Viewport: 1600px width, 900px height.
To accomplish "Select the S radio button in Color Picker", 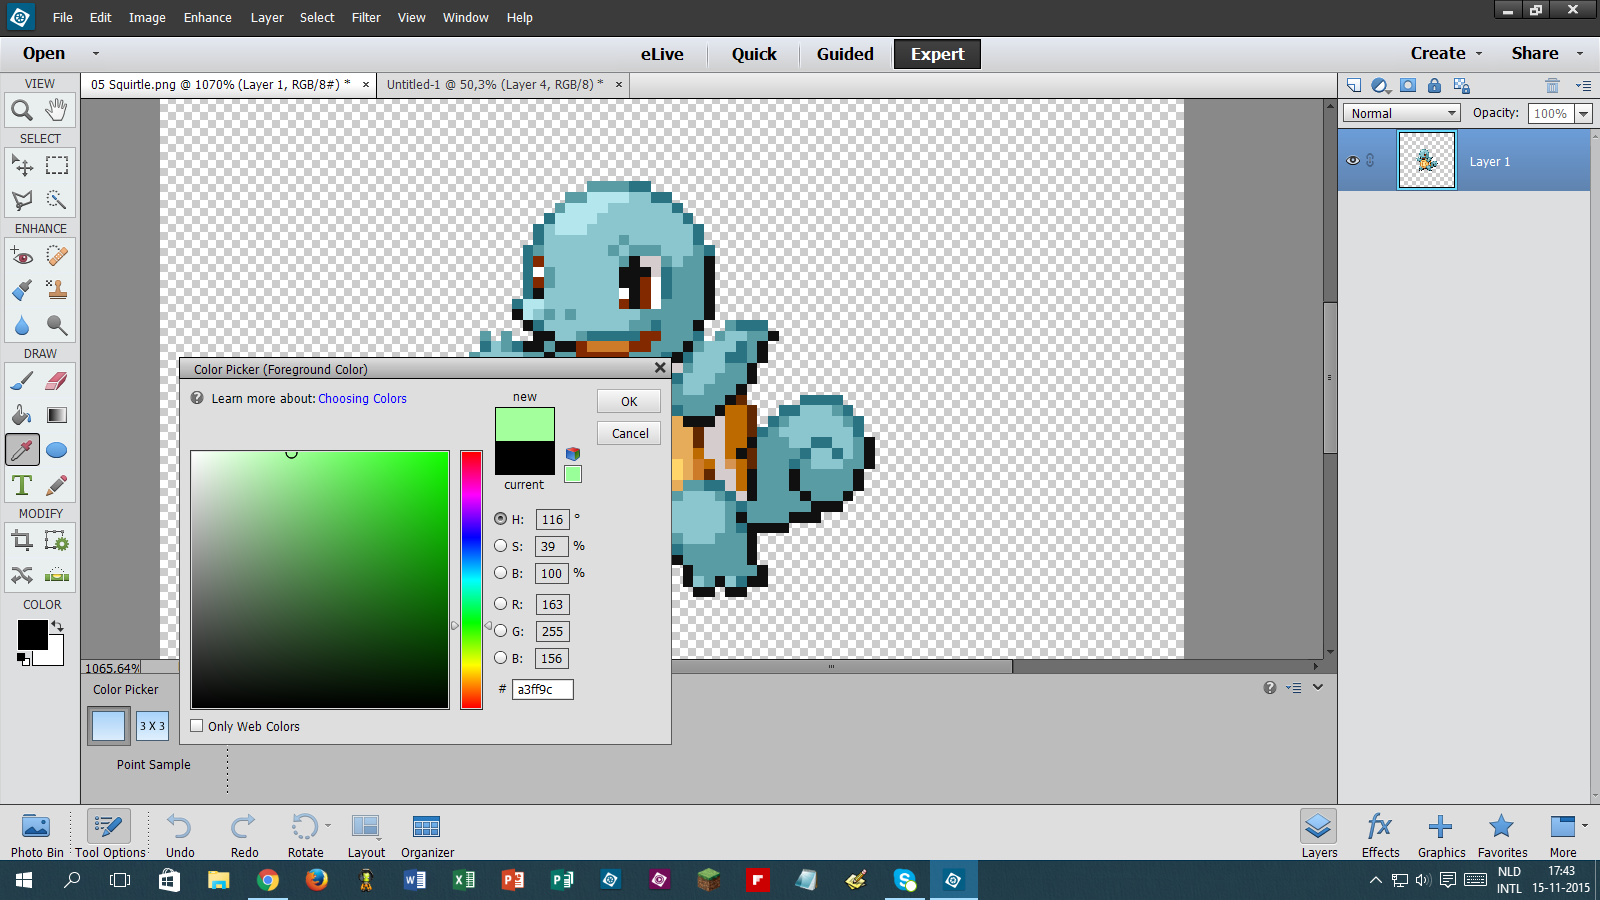I will (x=500, y=546).
